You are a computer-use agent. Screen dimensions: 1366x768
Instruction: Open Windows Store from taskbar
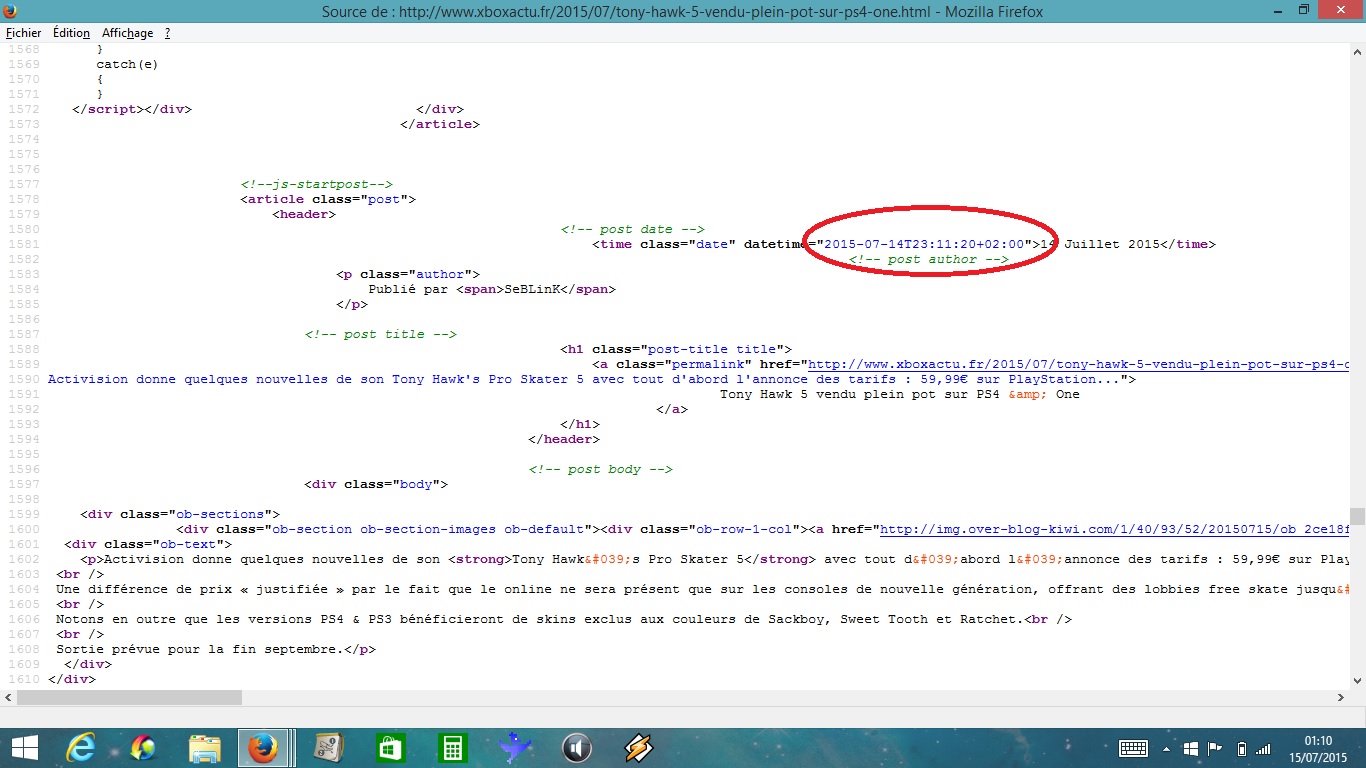point(390,748)
